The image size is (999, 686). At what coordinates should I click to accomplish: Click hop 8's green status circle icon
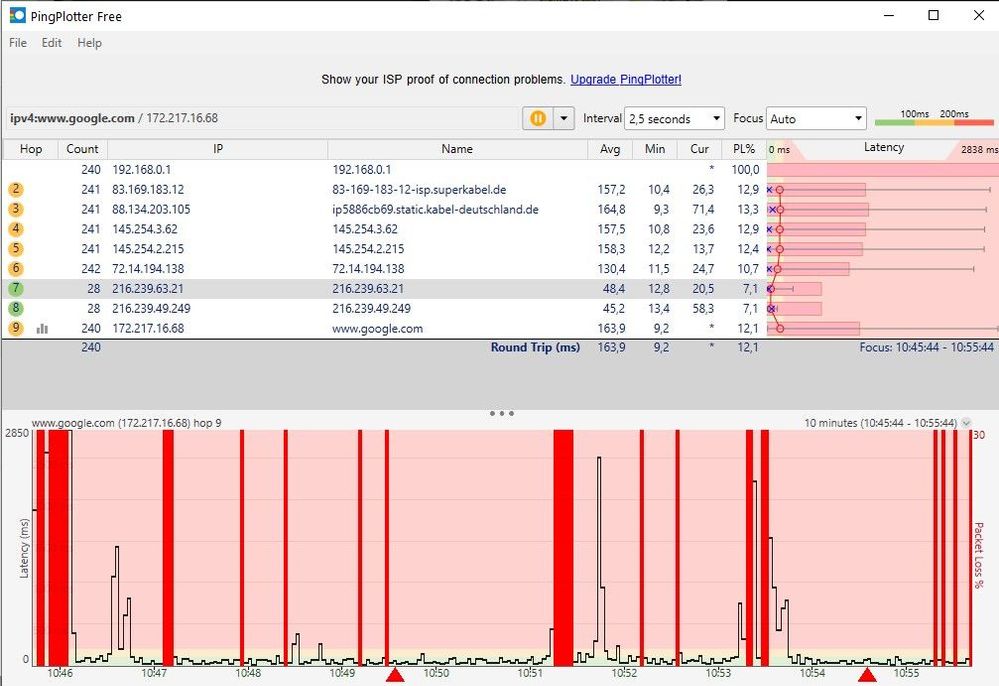15,308
